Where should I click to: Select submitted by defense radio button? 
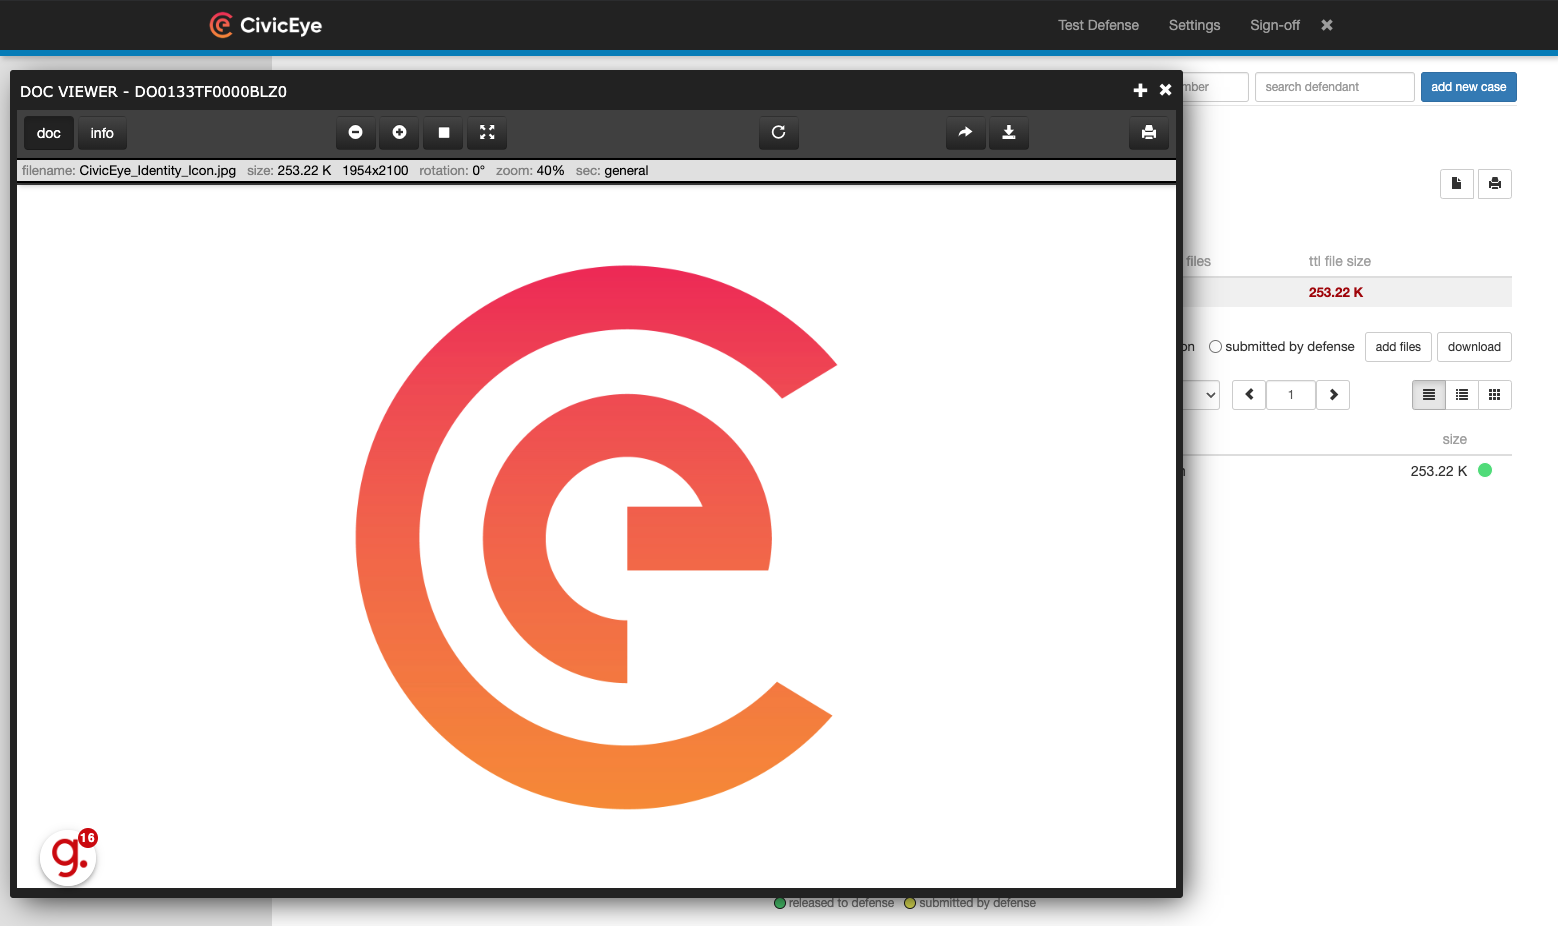(1216, 347)
